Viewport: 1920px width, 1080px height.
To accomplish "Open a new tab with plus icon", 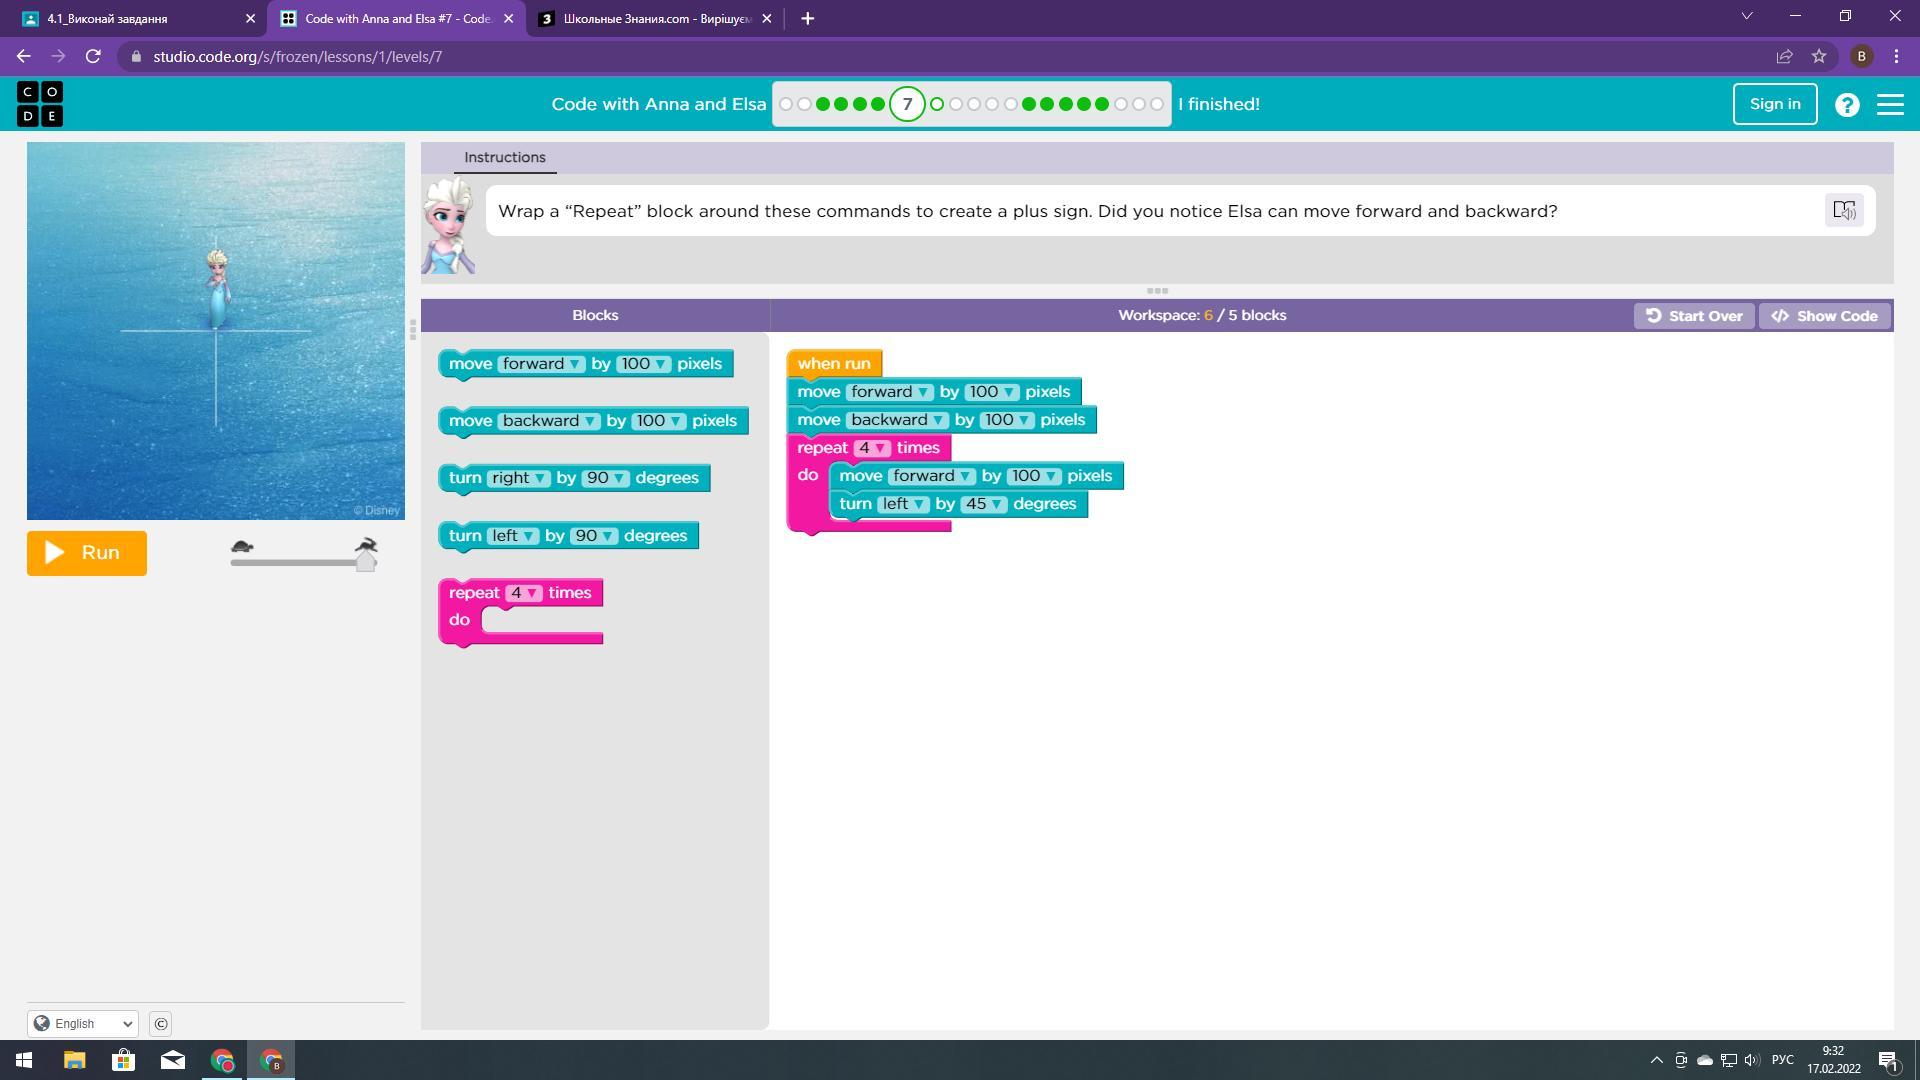I will [x=807, y=18].
